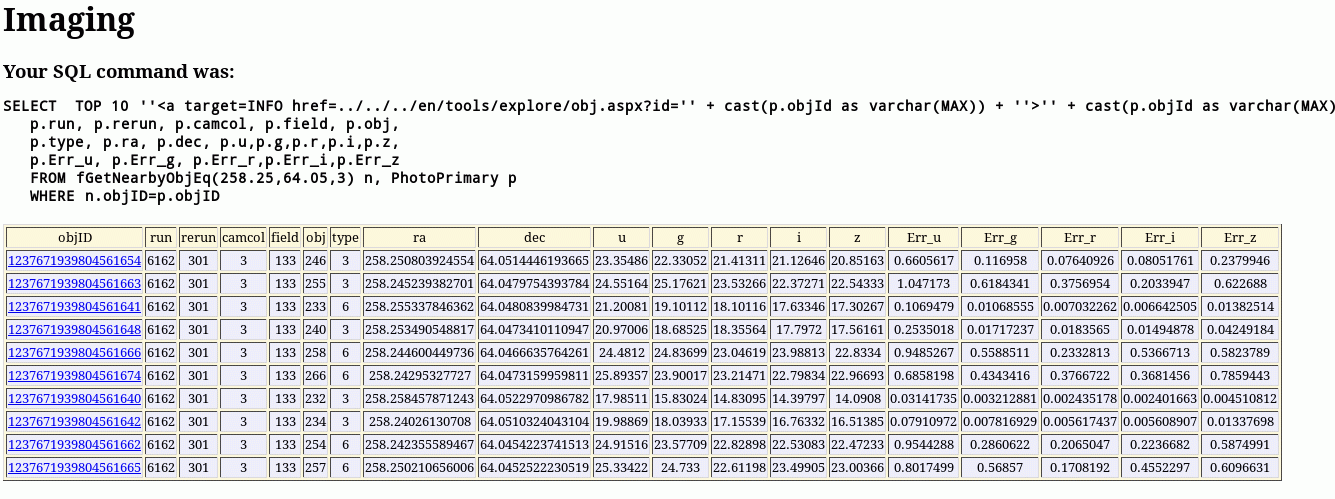Click r value 18.10116

click(740, 306)
